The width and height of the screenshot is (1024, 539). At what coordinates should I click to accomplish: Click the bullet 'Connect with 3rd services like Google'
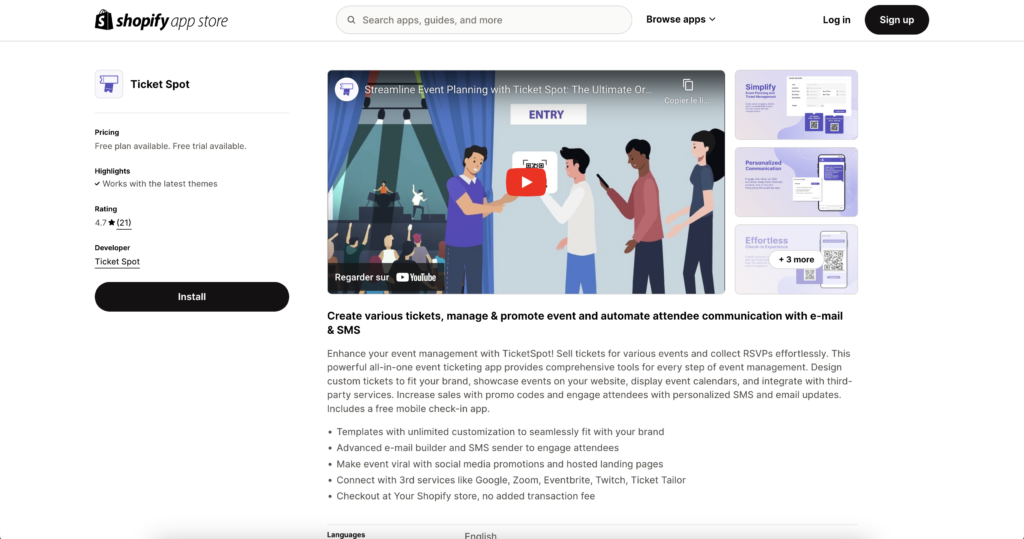coord(511,480)
